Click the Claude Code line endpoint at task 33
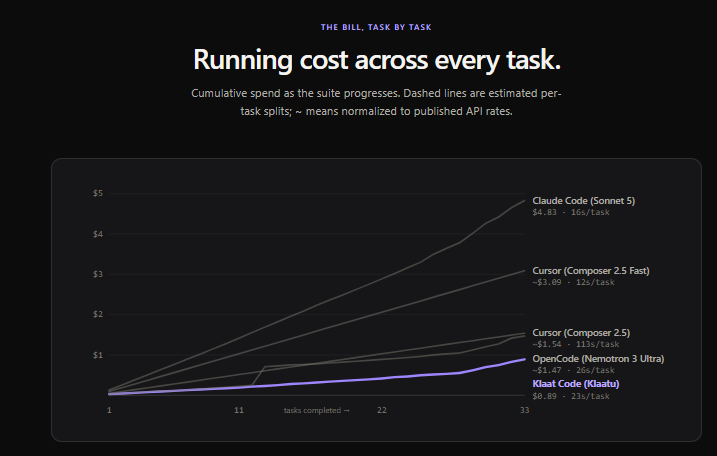 [524, 200]
